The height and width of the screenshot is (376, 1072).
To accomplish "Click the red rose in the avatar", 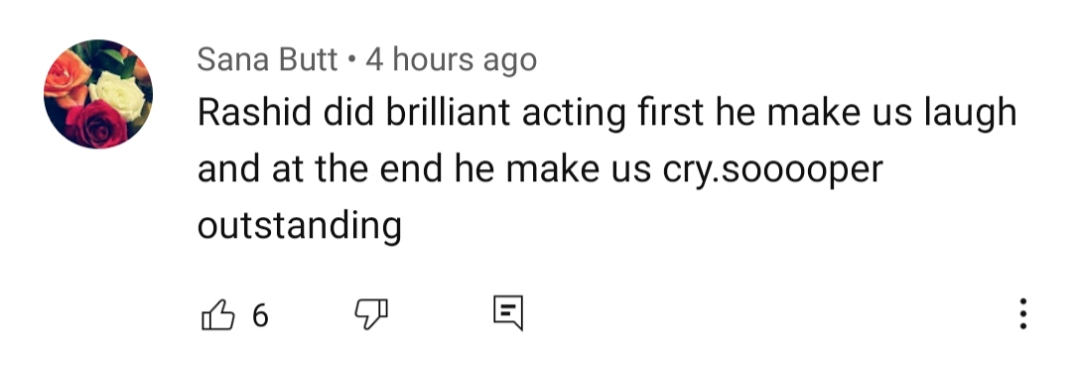I will [96, 124].
